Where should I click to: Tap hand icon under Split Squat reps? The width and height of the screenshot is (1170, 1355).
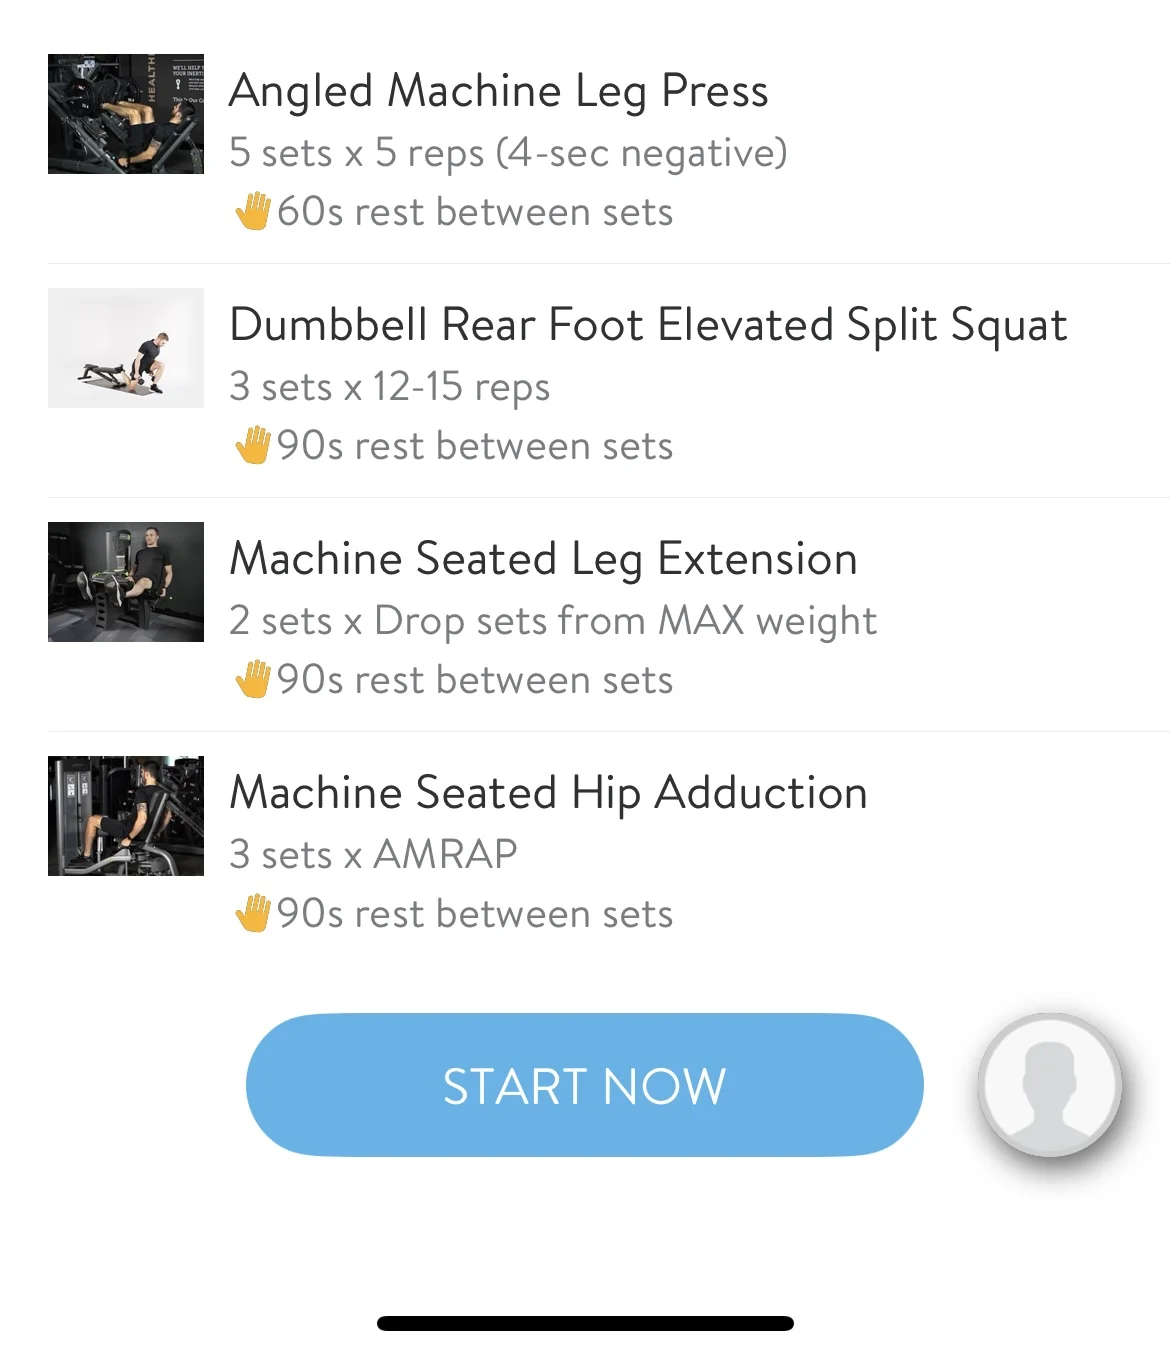click(x=253, y=445)
